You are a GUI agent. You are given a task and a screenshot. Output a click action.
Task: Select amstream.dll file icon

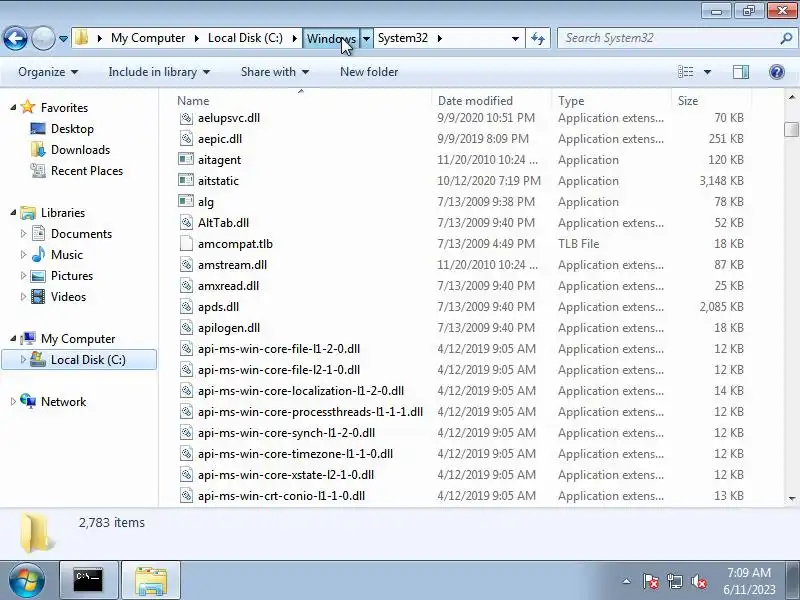click(186, 264)
